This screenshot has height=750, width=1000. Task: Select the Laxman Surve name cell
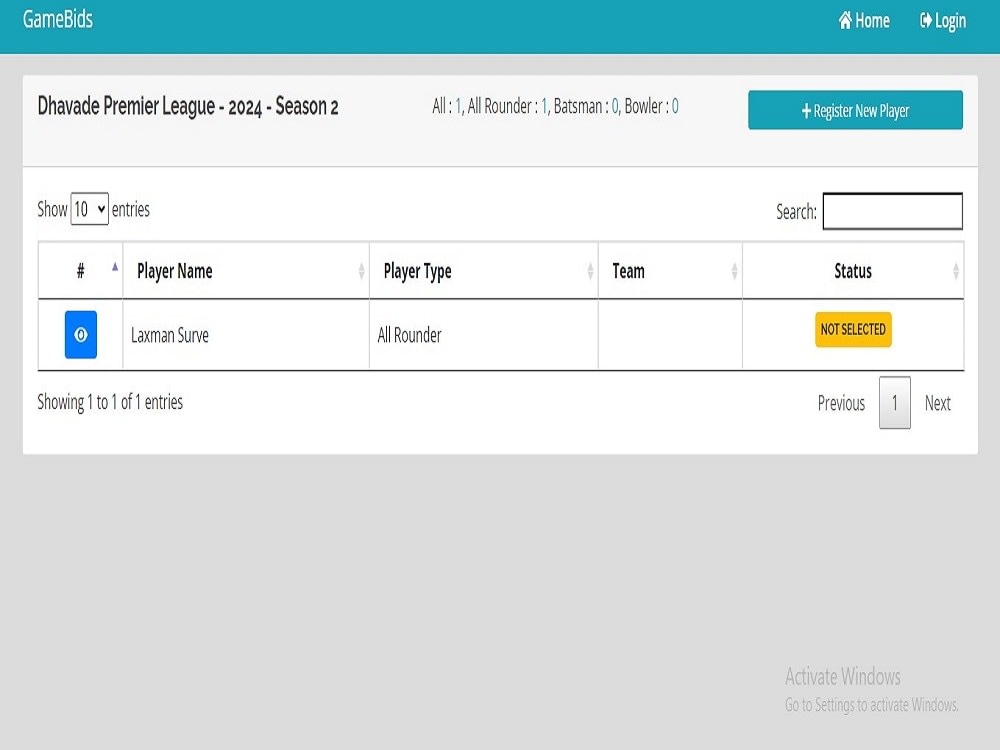(246, 335)
